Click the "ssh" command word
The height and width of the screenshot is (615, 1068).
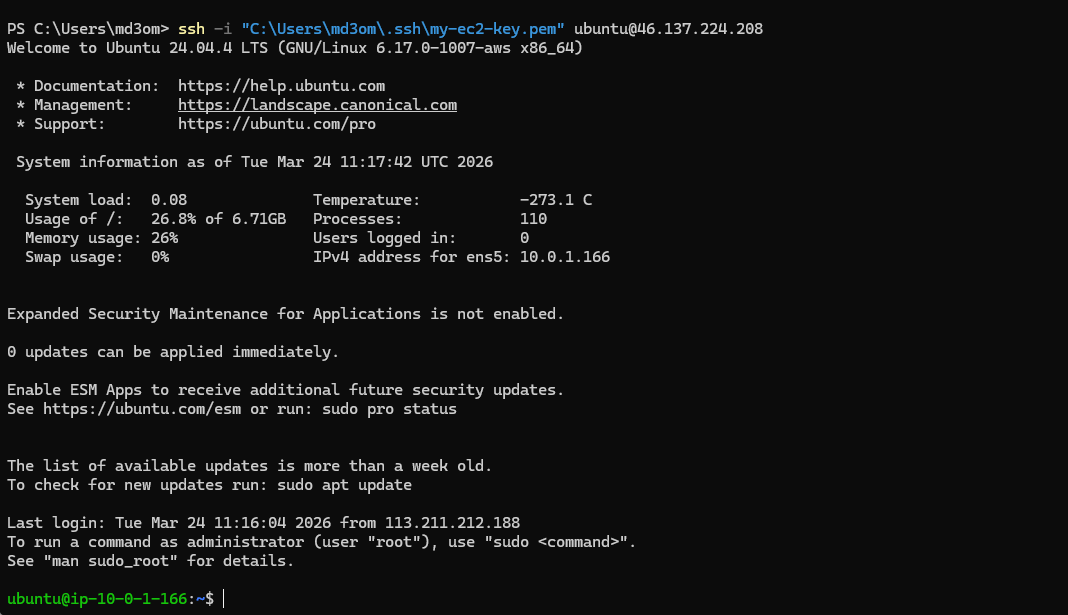click(191, 29)
